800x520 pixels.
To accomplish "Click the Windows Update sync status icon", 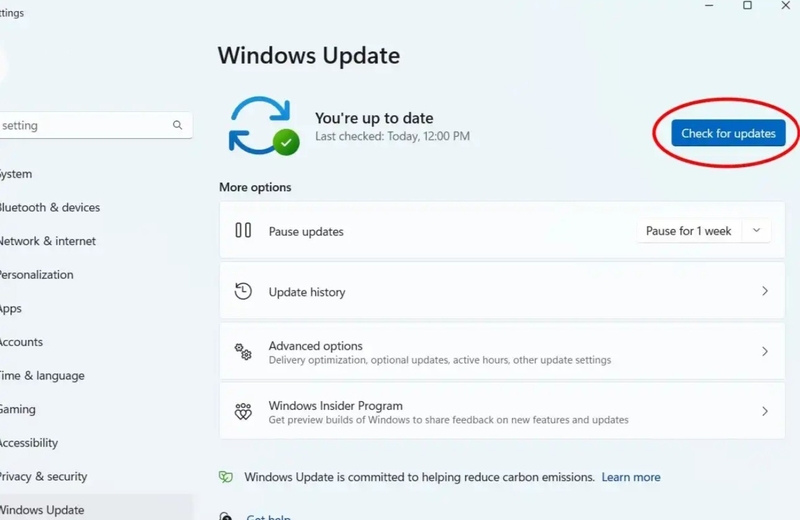I will [x=263, y=126].
